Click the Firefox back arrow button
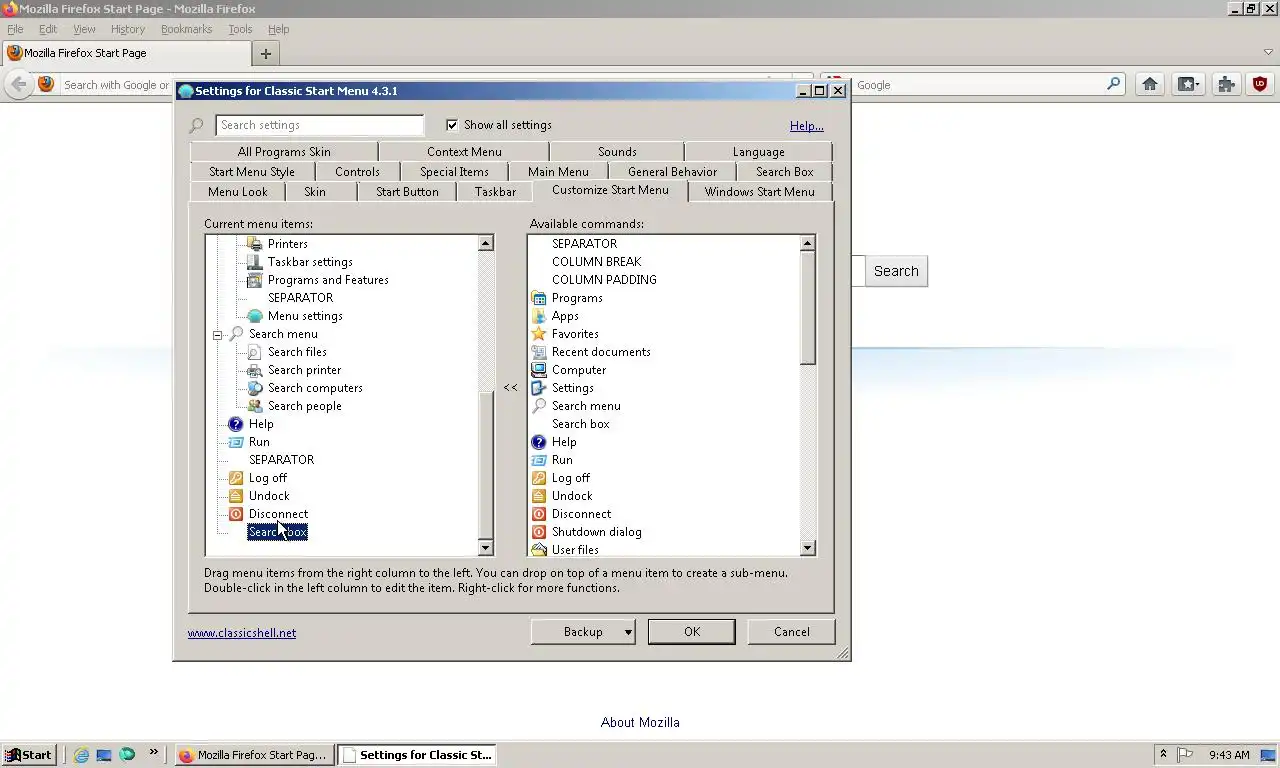The image size is (1280, 768). (x=19, y=85)
